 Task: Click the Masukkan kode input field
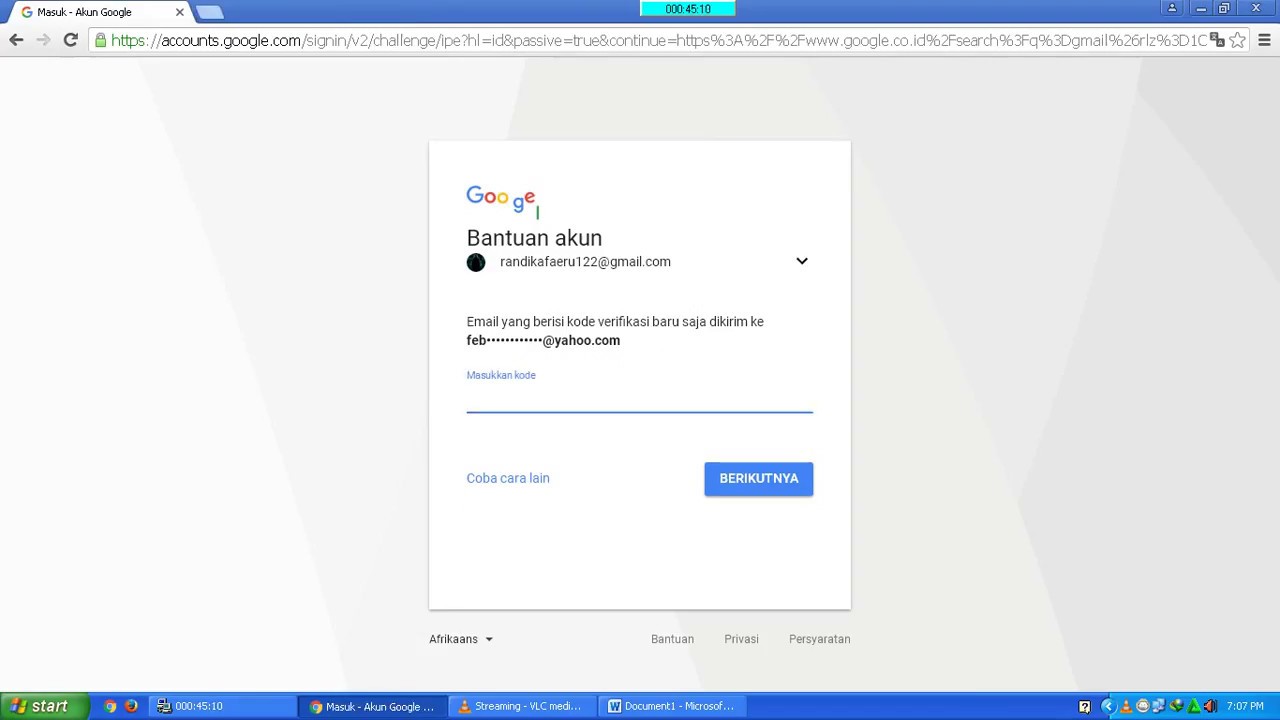click(x=640, y=398)
